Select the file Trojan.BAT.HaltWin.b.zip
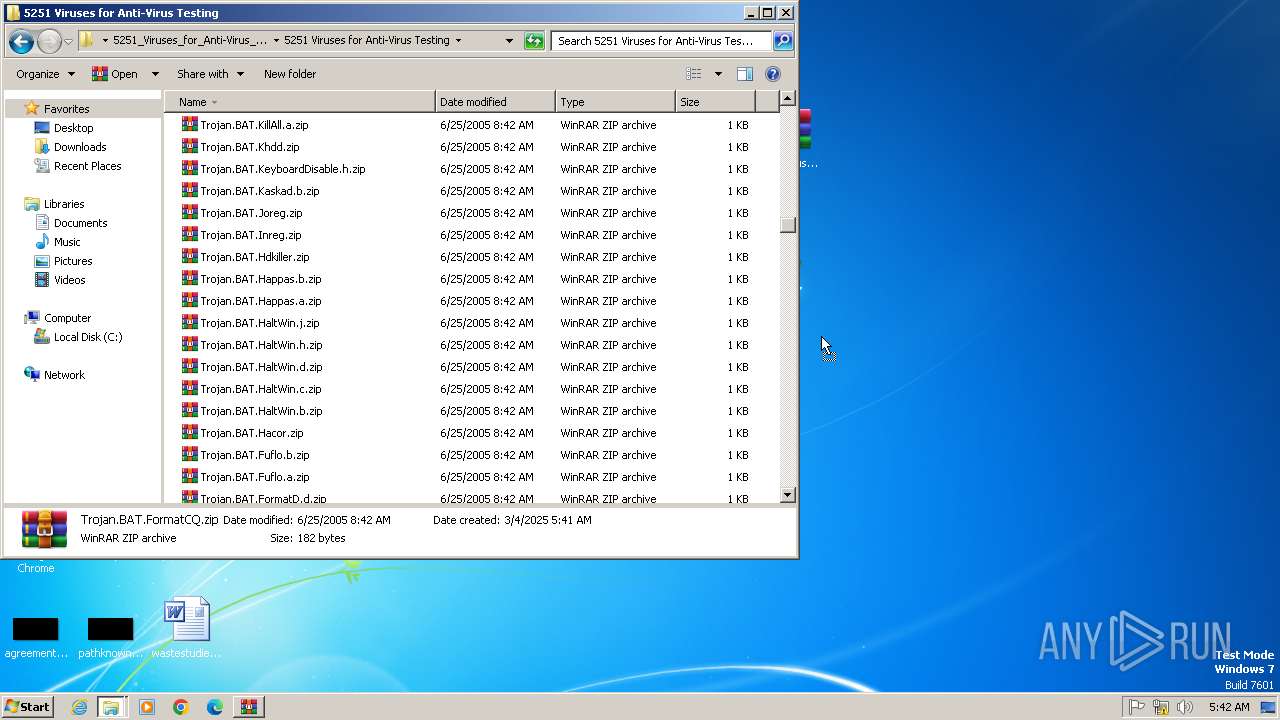The height and width of the screenshot is (720, 1280). (x=261, y=411)
